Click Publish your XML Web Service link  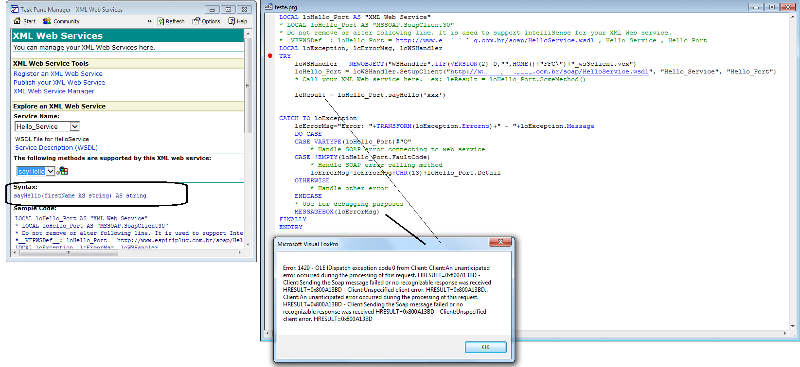point(59,82)
